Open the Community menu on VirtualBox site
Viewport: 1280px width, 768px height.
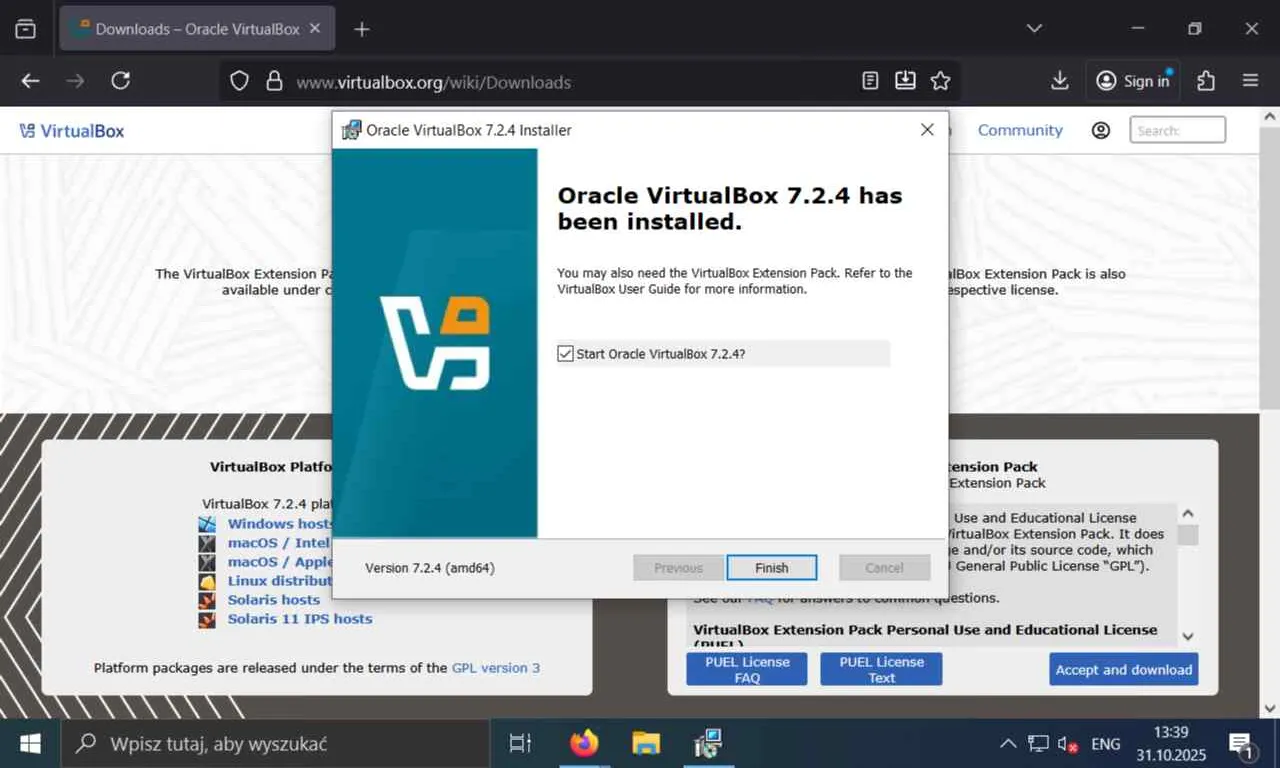point(1020,130)
